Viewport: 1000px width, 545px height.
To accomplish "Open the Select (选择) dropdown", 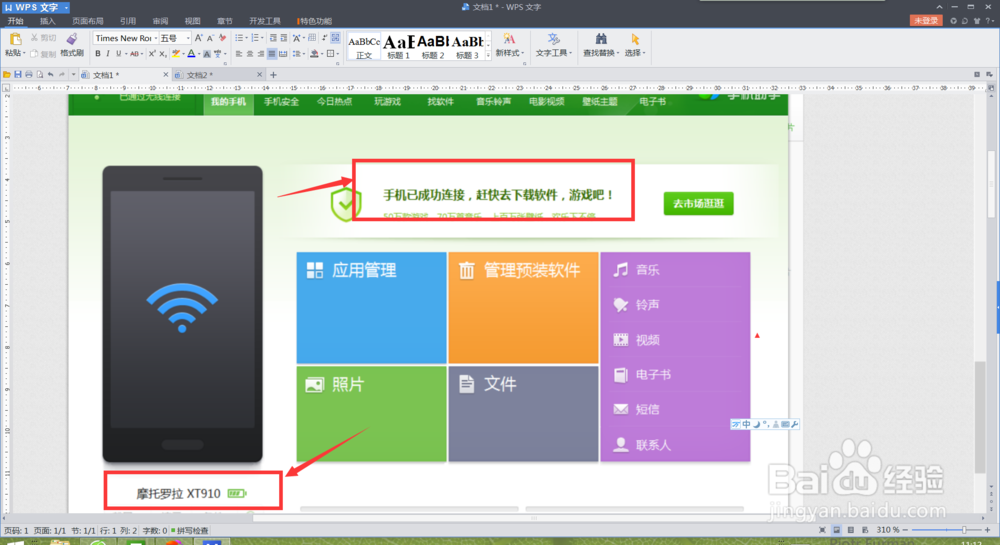I will [644, 54].
